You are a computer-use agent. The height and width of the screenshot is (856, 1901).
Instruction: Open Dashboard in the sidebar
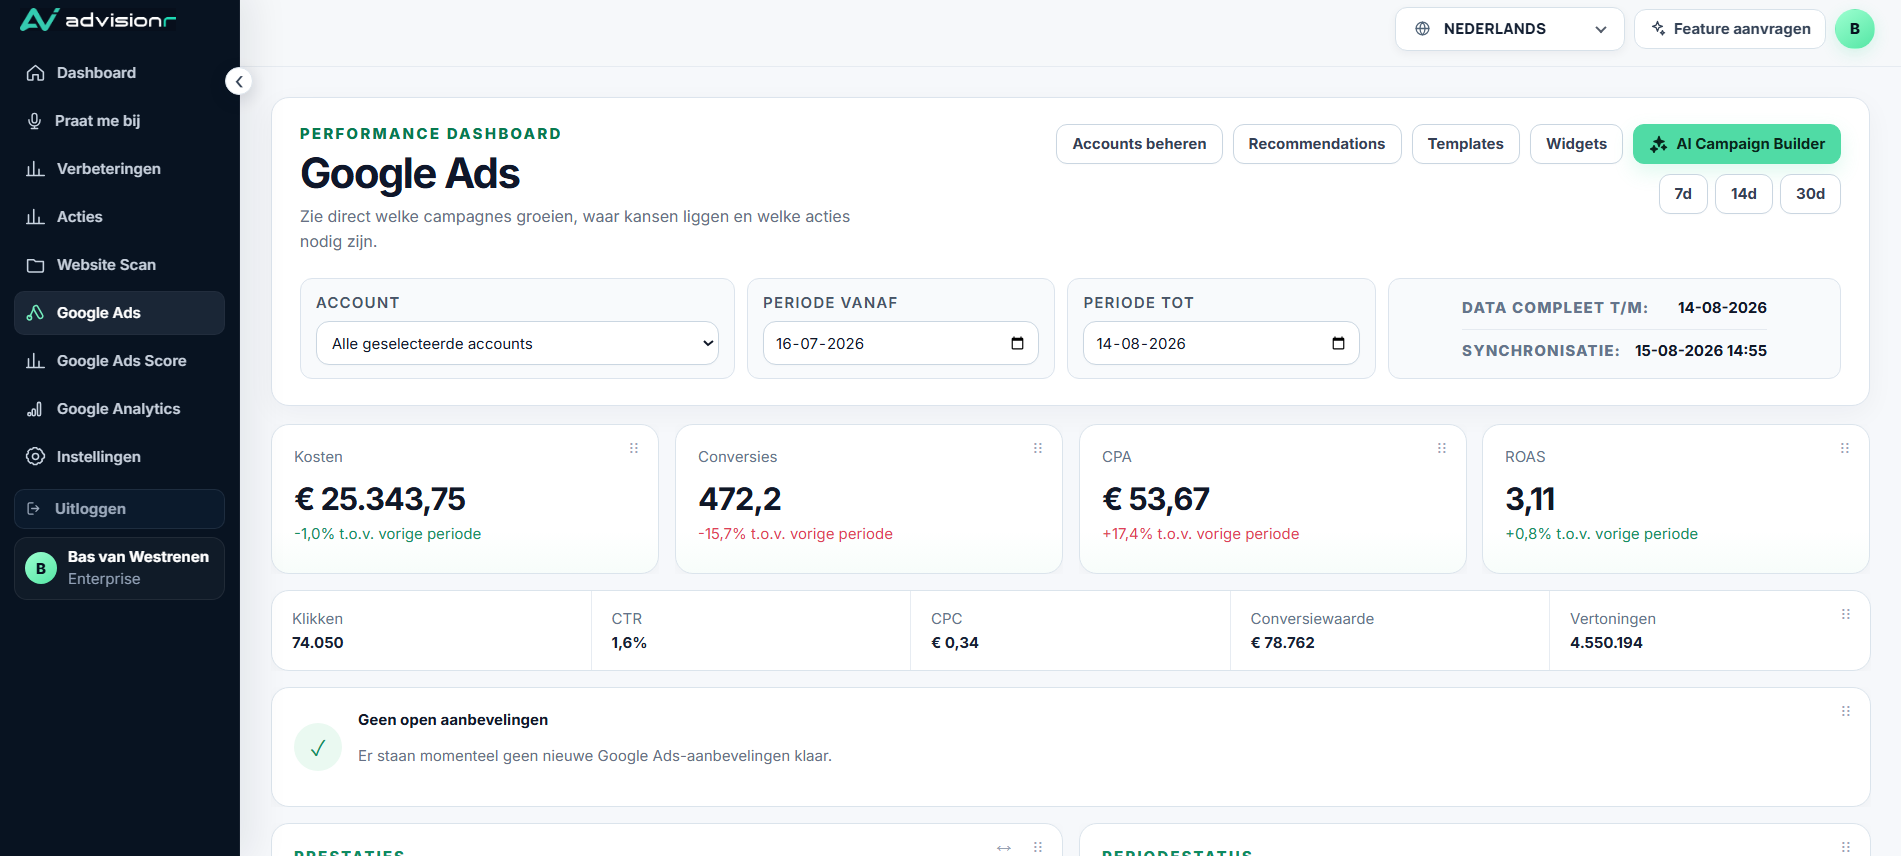click(x=119, y=73)
